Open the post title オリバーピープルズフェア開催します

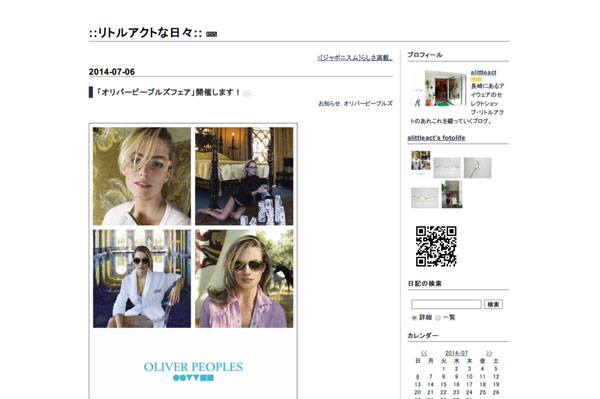click(x=168, y=92)
